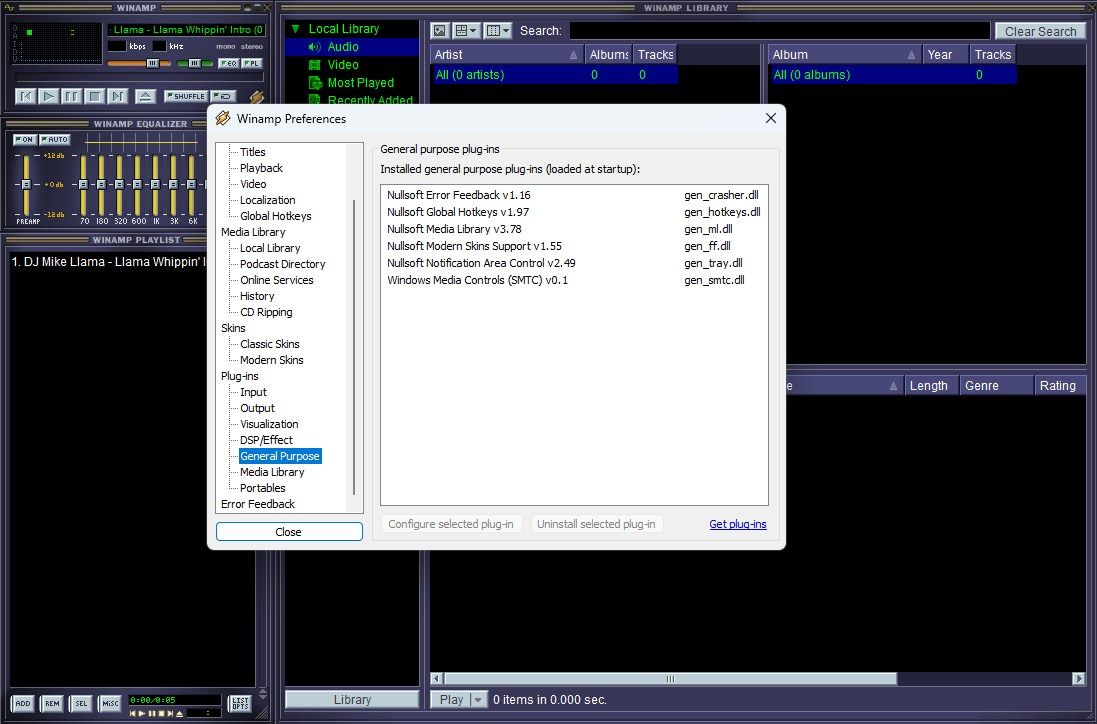Viewport: 1097px width, 724px height.
Task: Select Audio in the library tree
Action: [343, 47]
